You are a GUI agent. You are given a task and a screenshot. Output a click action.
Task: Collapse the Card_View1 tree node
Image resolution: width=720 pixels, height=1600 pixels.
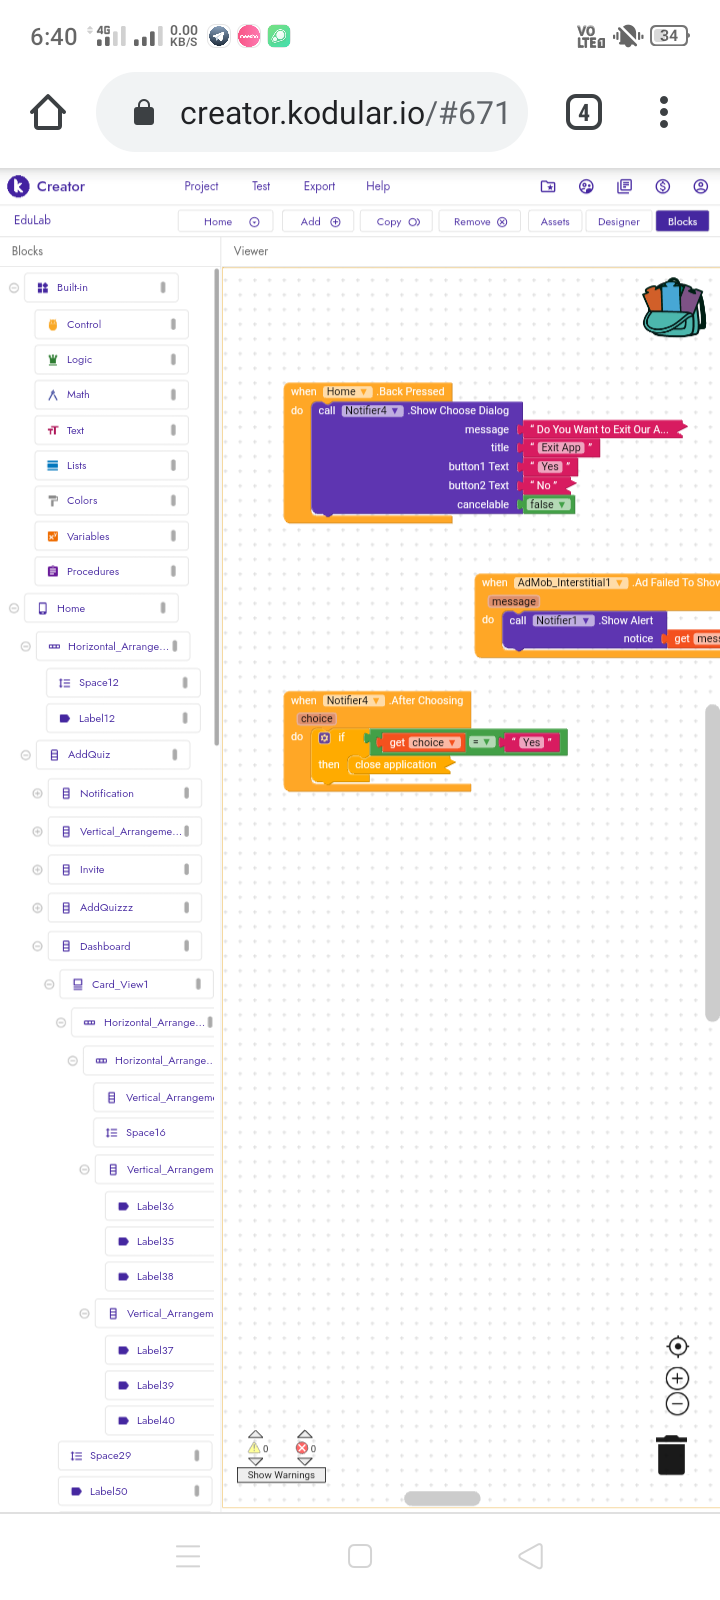pos(49,985)
